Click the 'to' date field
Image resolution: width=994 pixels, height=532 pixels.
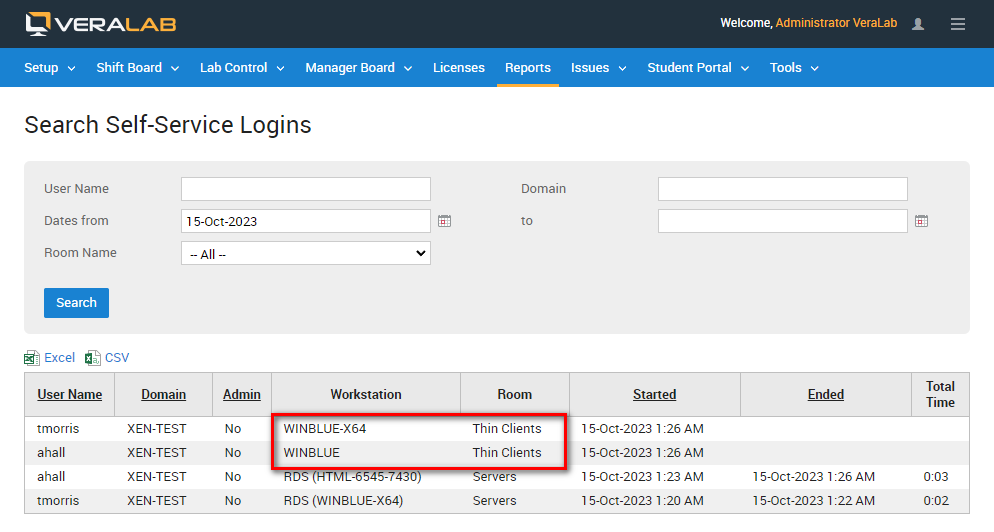point(782,221)
